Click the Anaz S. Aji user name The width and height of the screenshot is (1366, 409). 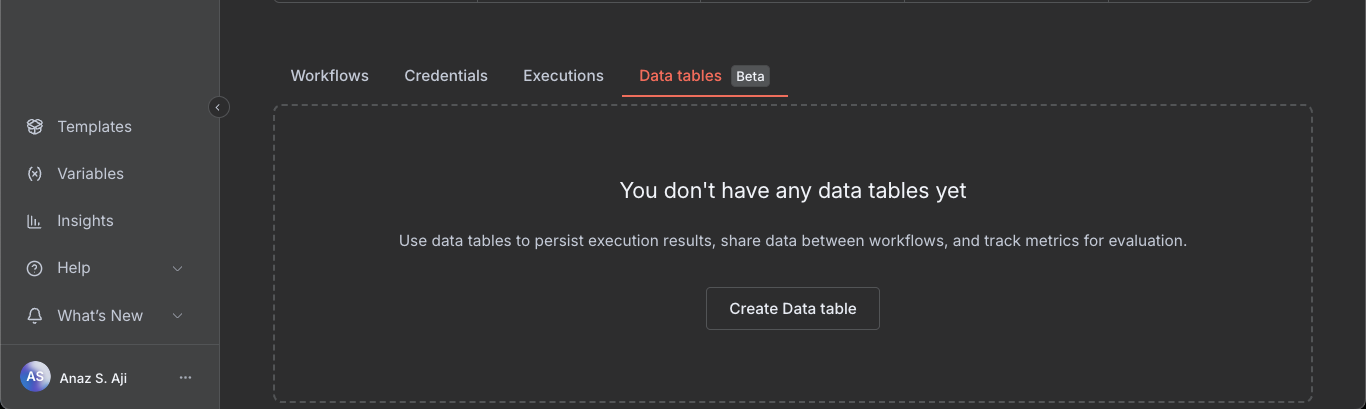93,378
